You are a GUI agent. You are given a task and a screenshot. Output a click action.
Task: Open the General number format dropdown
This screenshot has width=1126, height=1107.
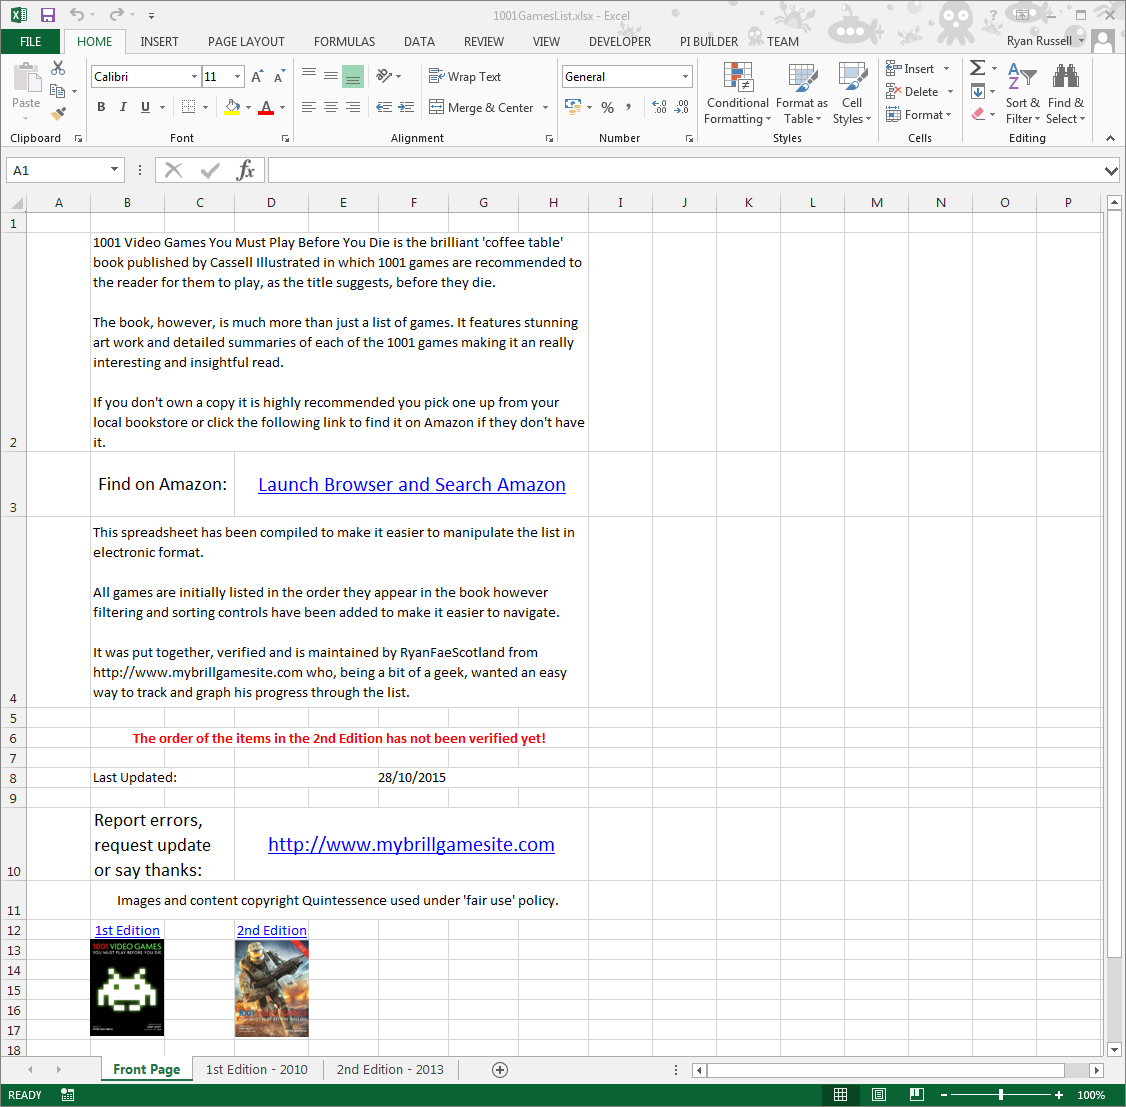(685, 77)
